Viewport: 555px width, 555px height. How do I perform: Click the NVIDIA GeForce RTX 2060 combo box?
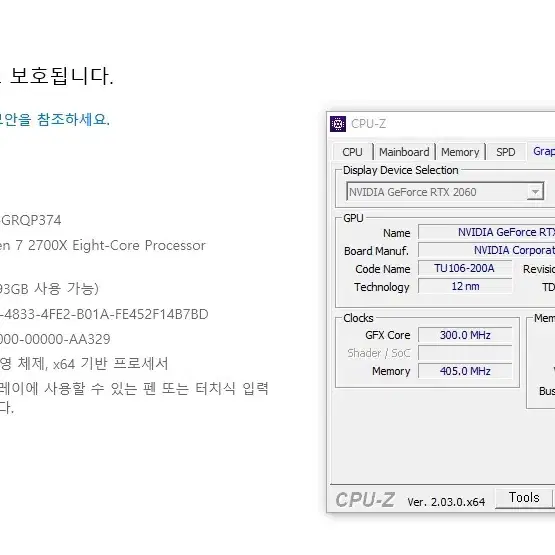coord(445,192)
